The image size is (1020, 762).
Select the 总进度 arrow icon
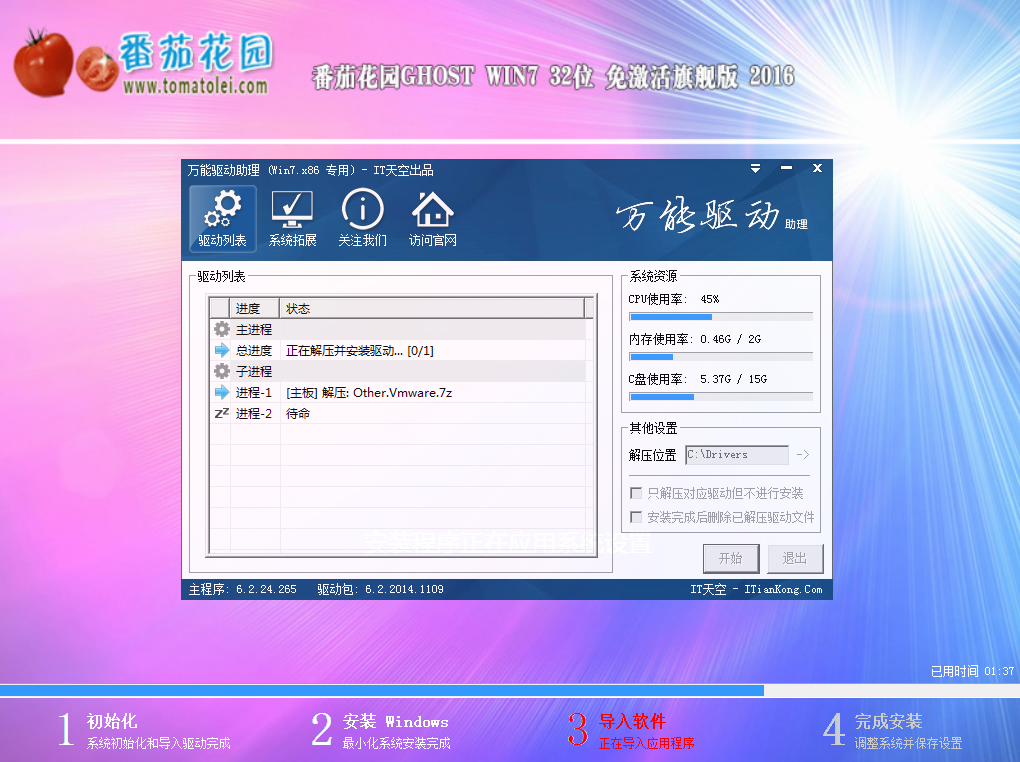tap(222, 350)
